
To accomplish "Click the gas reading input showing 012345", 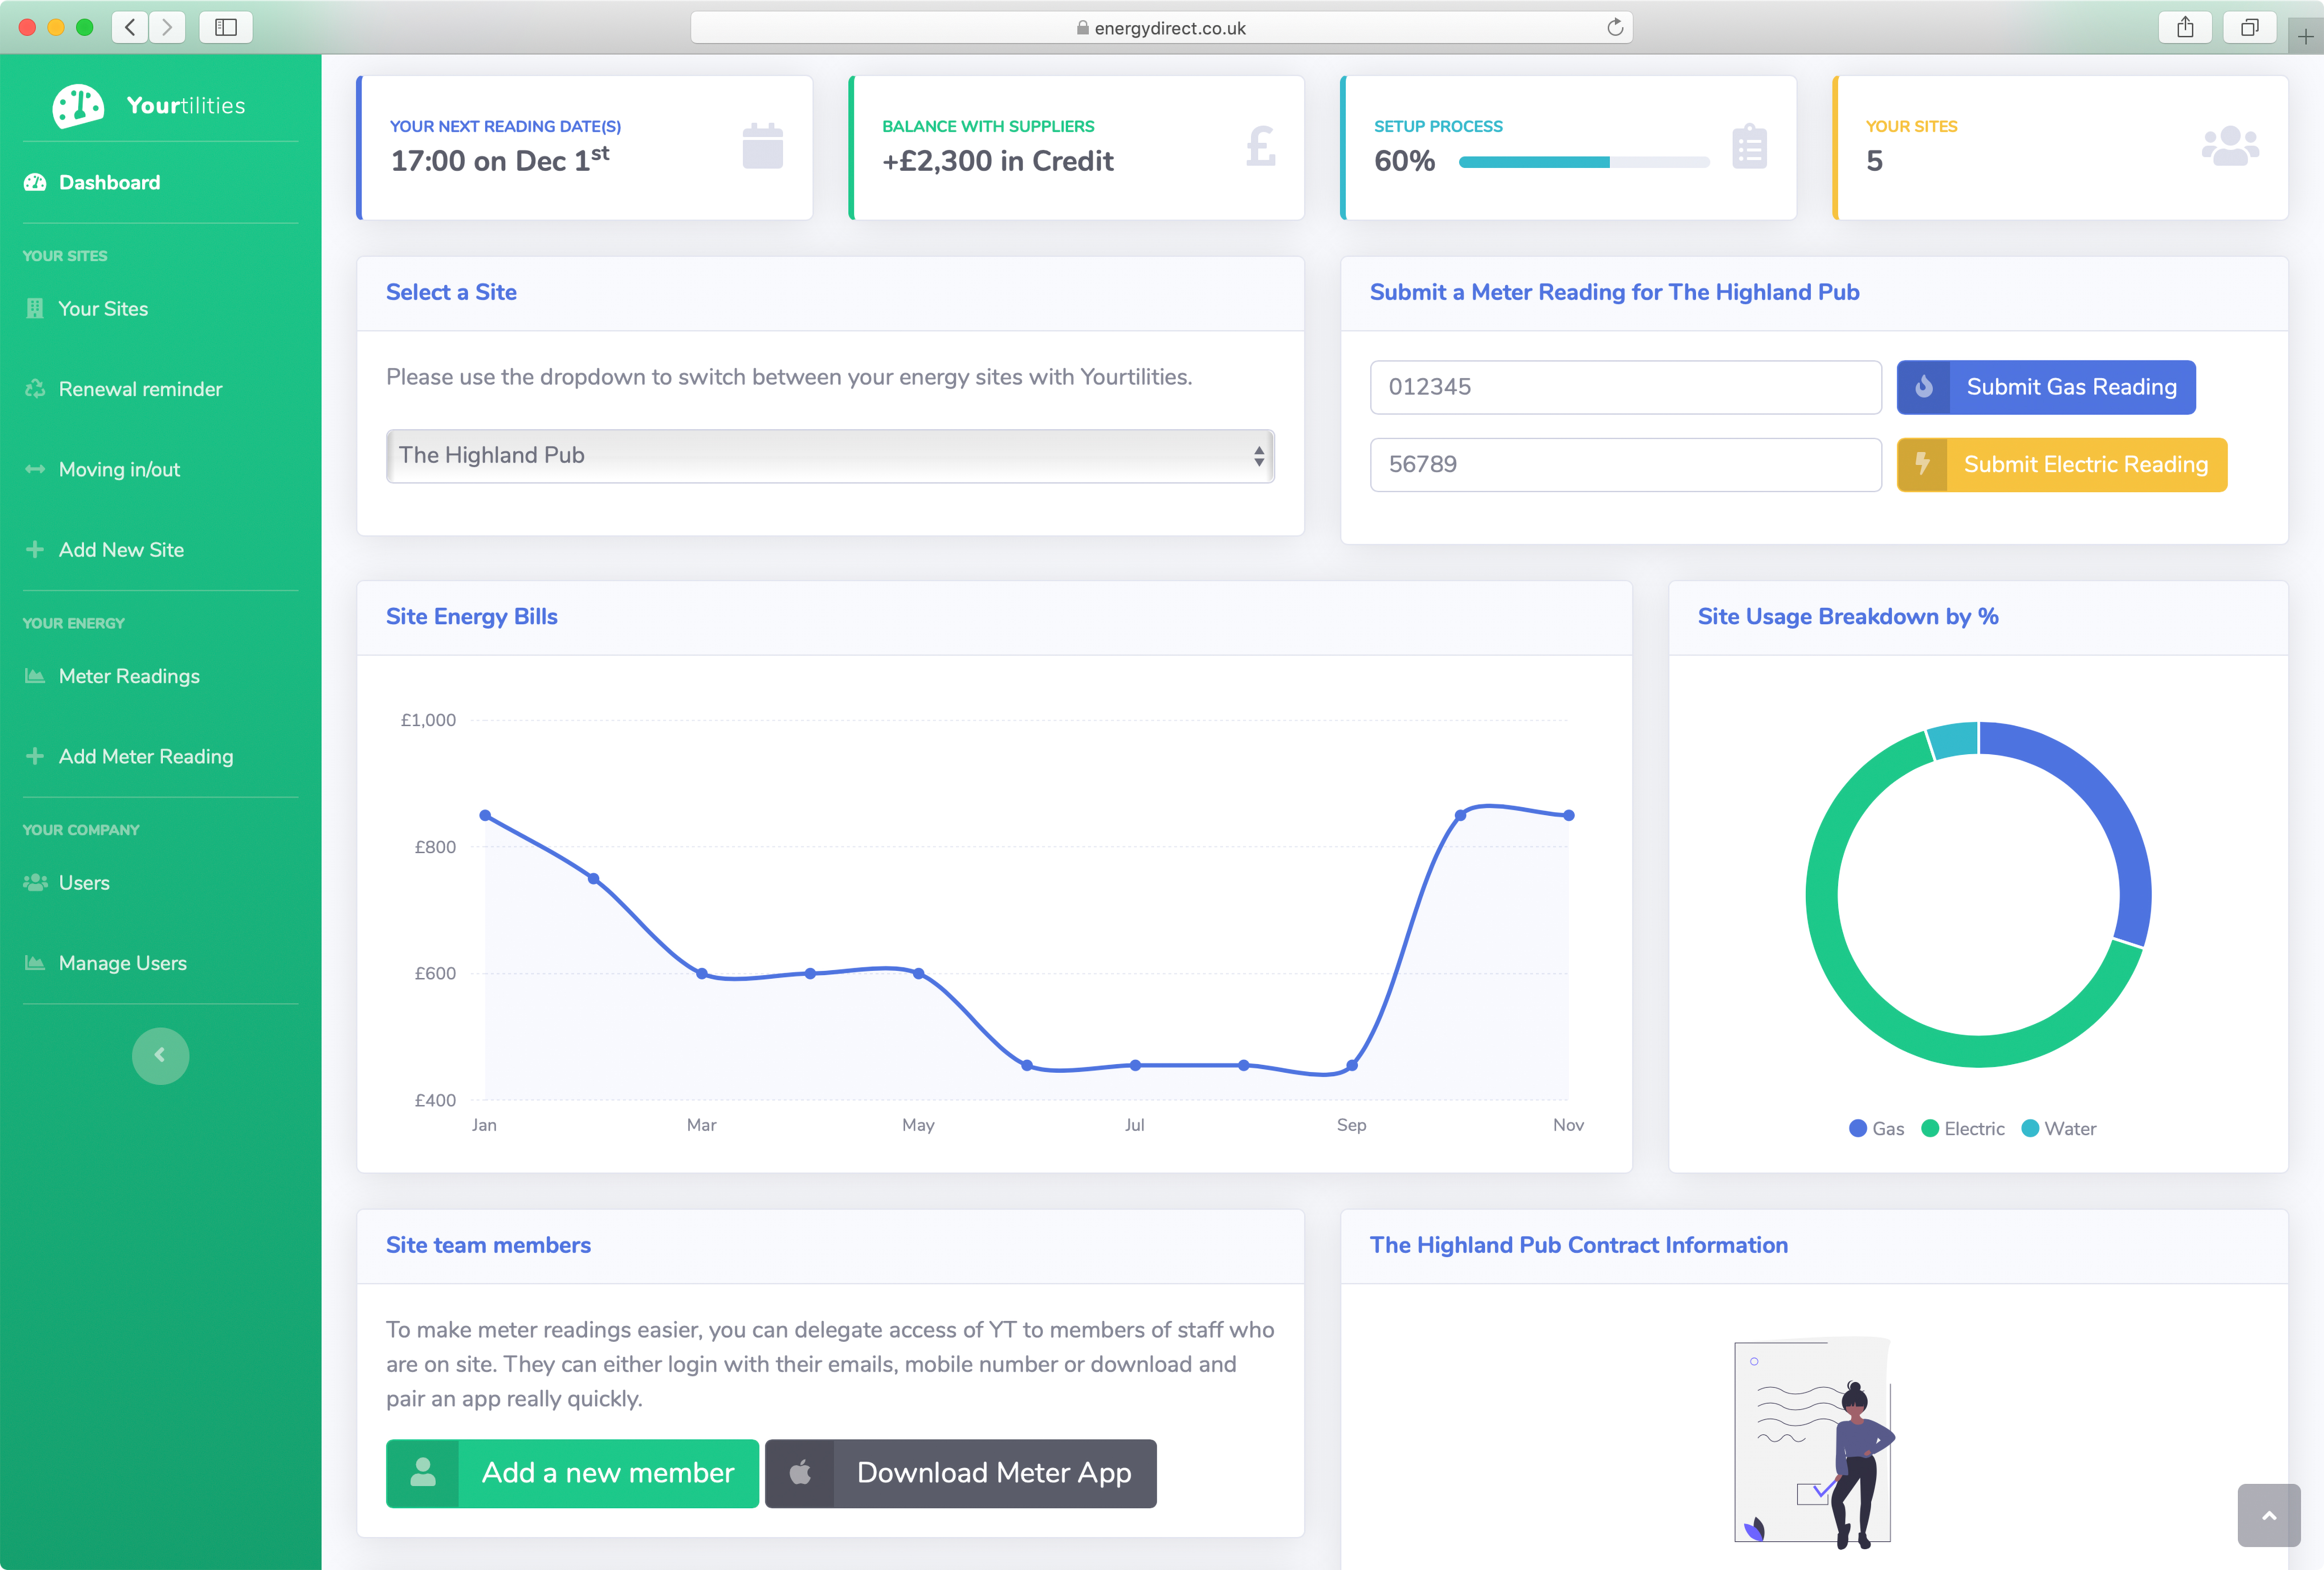I will click(1625, 387).
